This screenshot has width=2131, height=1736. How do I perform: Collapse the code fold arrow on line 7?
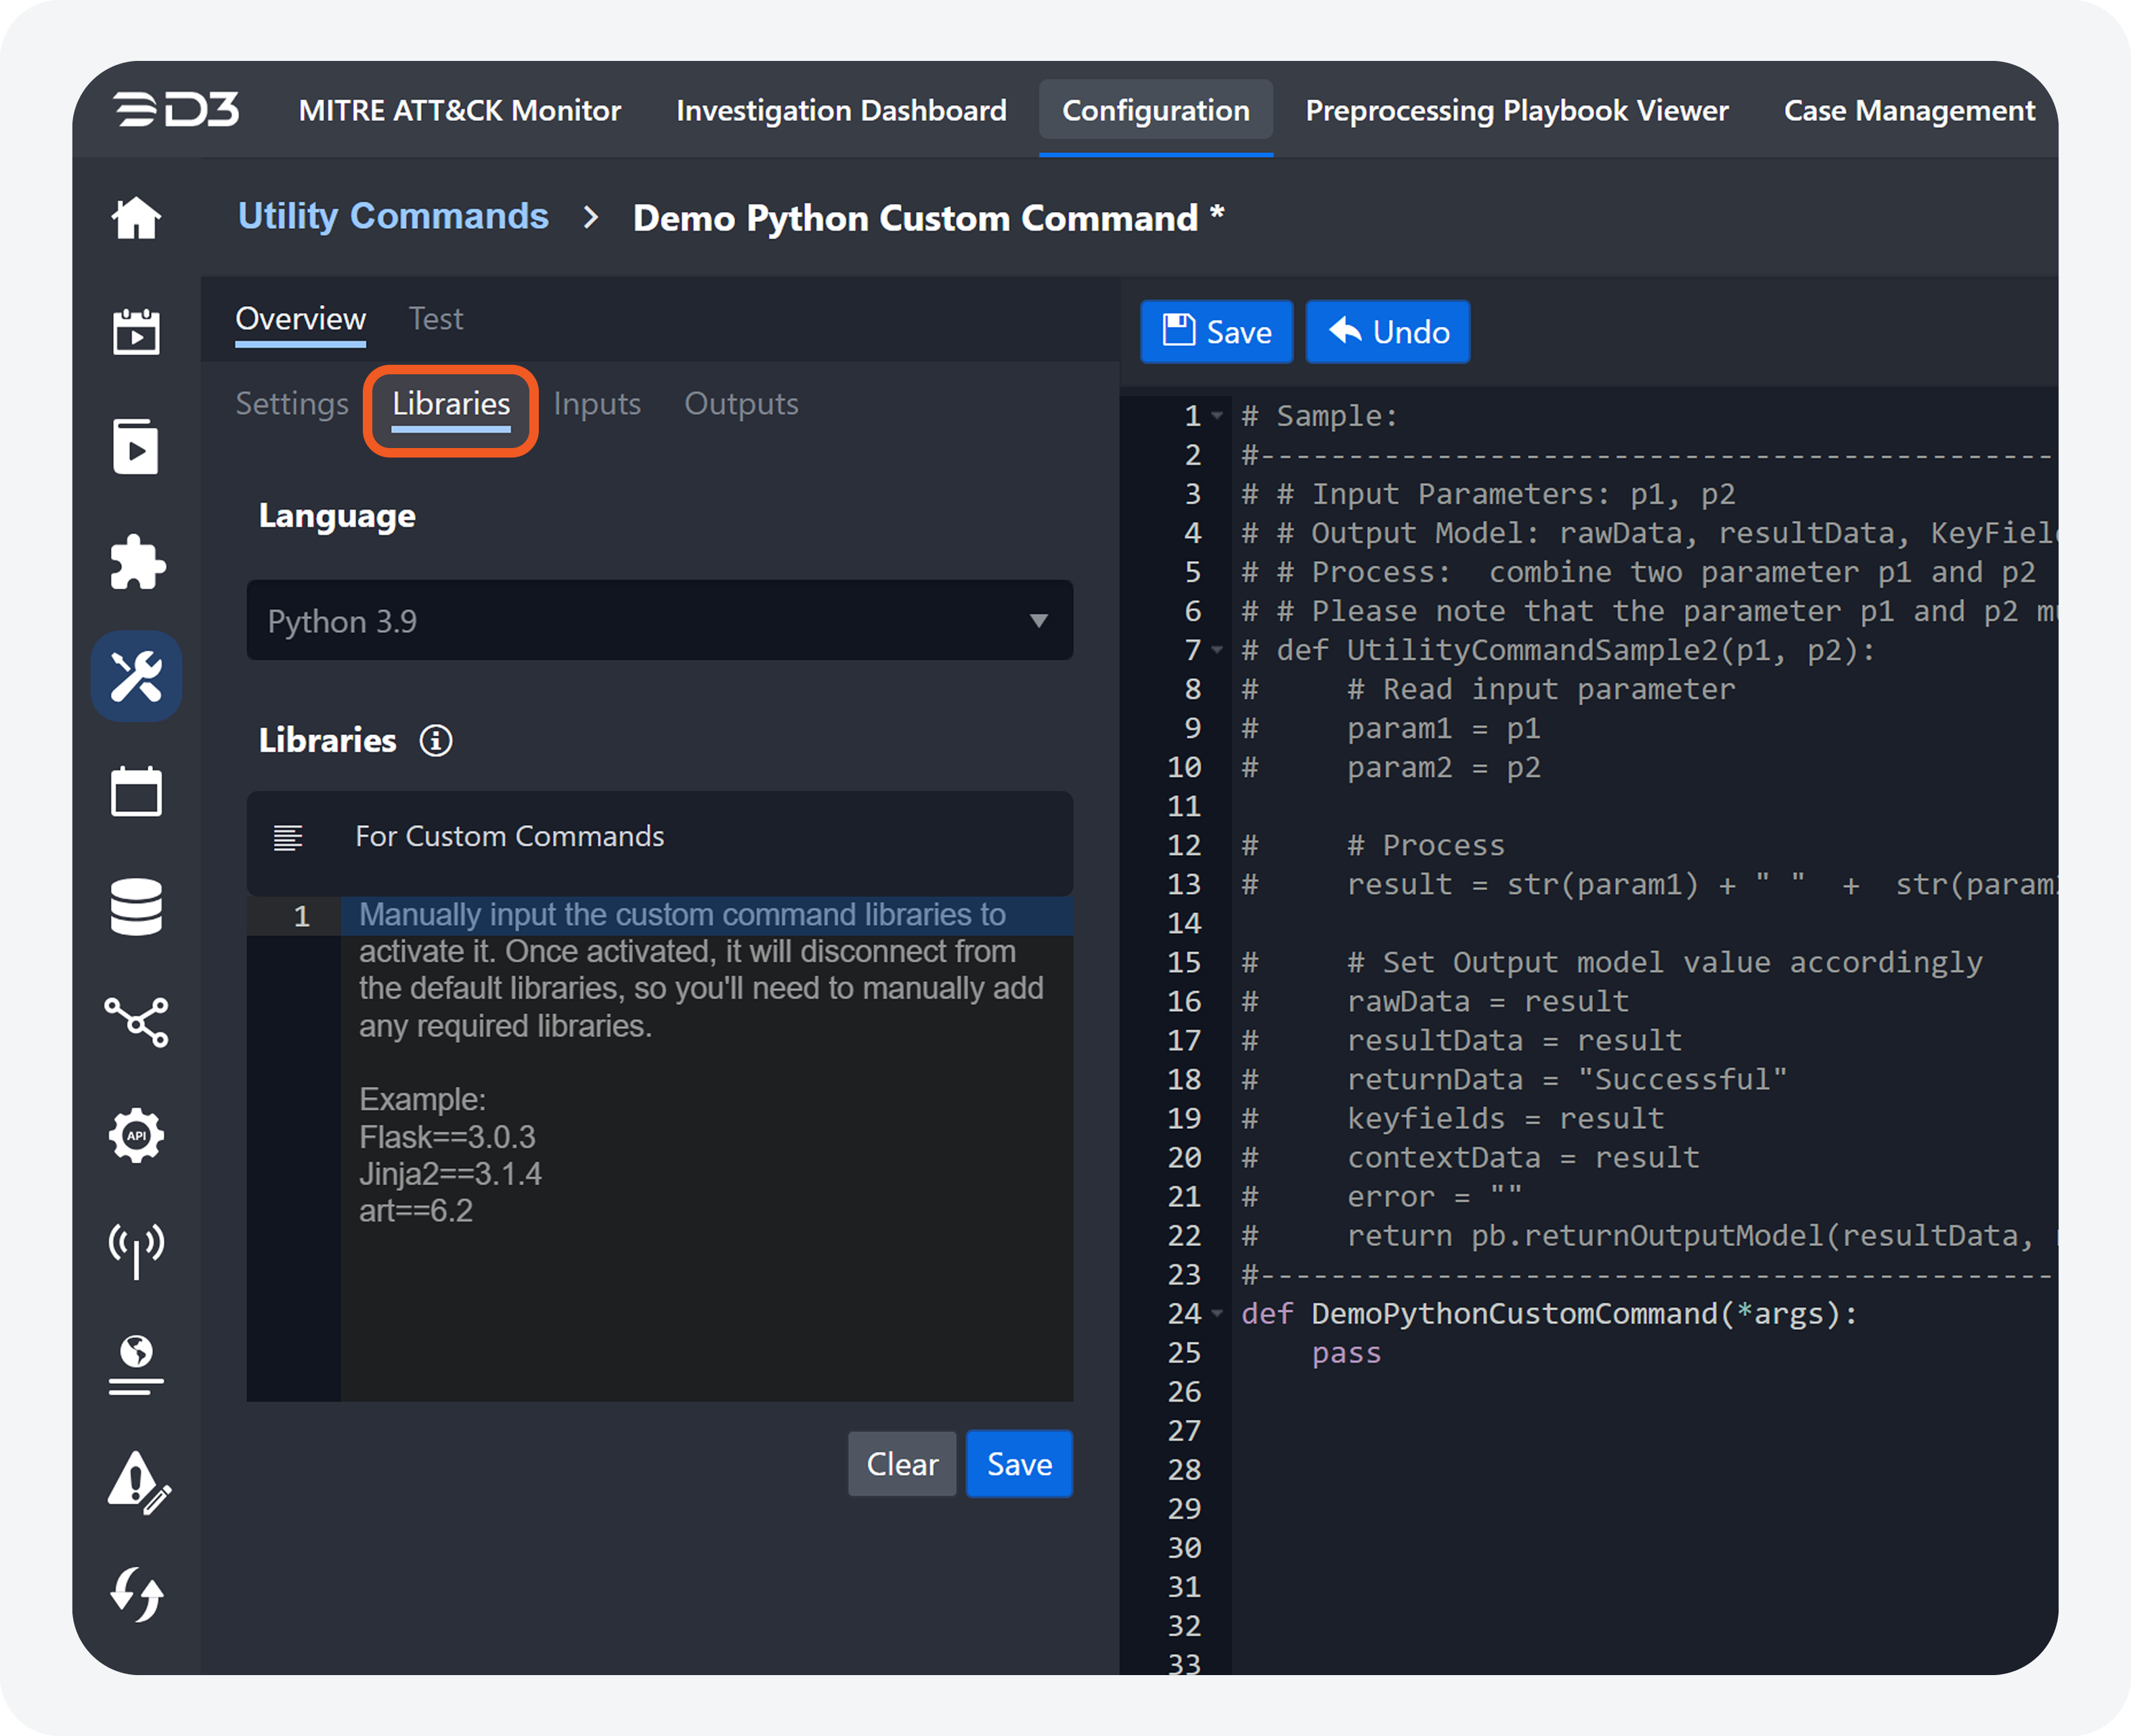click(x=1217, y=650)
